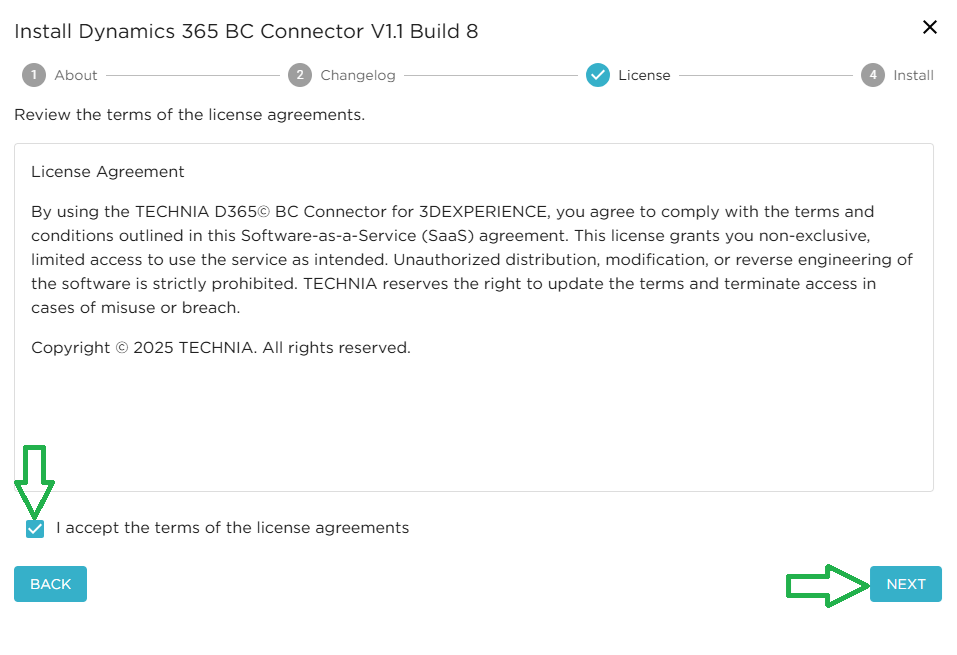Viewport: 957px width, 655px height.
Task: Click the 'I accept the terms' label text
Action: click(232, 528)
